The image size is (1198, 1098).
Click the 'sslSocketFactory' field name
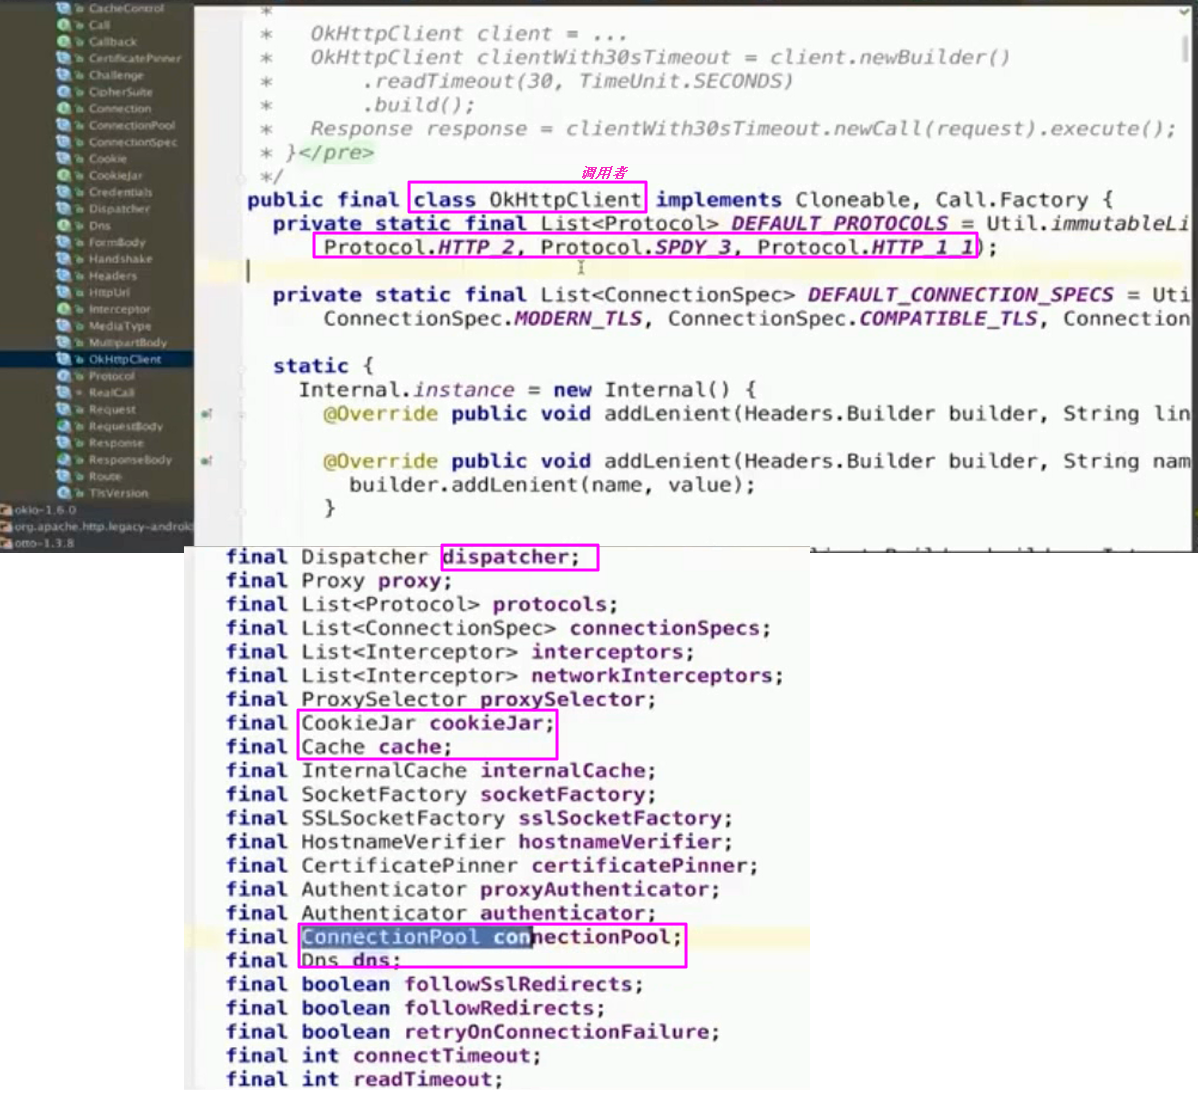[x=620, y=818]
